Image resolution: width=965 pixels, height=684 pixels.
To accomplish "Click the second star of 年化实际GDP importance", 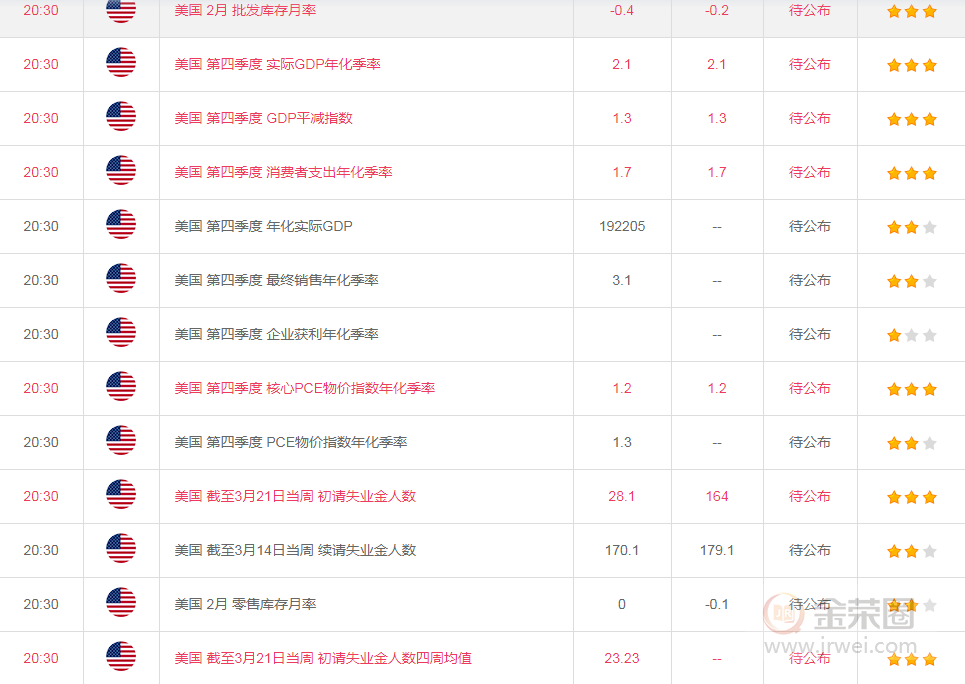I will (910, 226).
